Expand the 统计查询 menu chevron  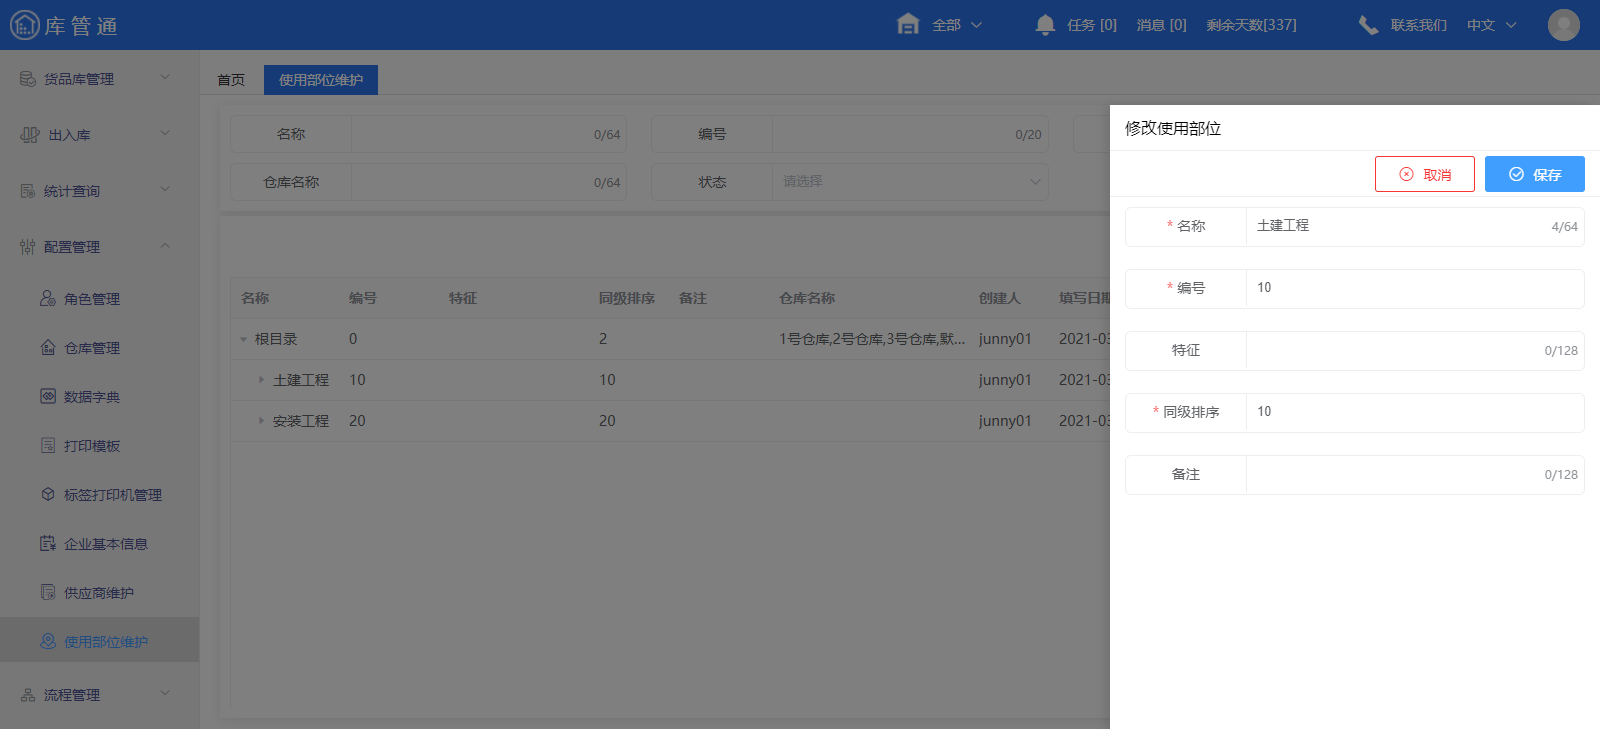(165, 189)
